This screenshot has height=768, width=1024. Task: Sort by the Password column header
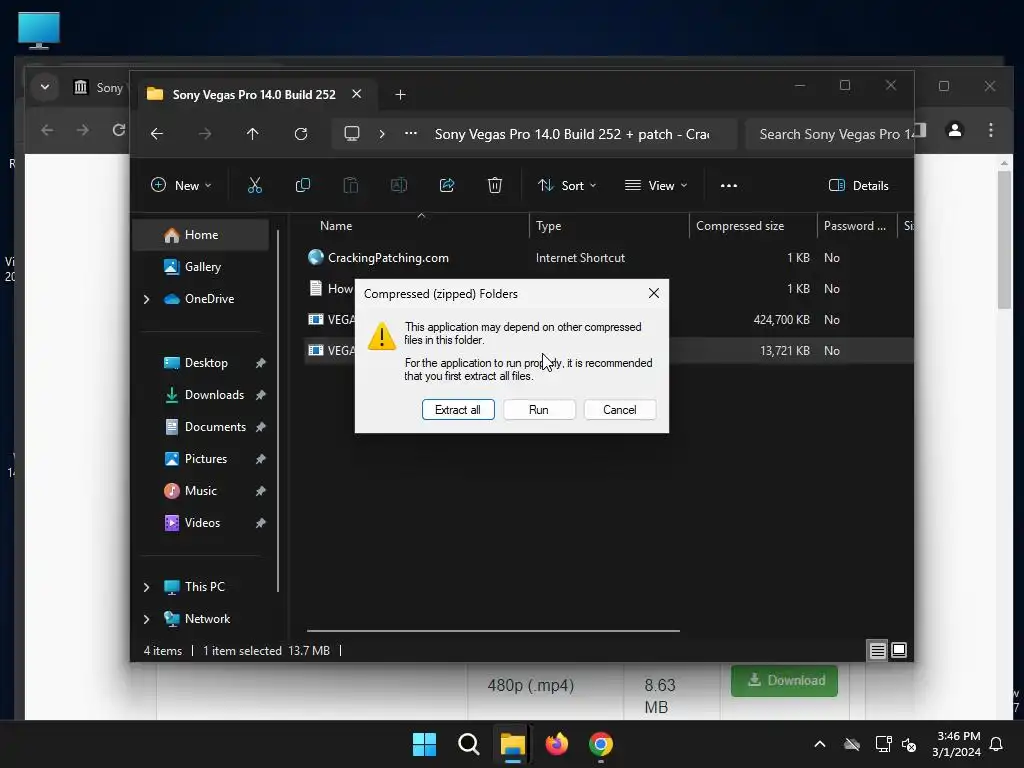pyautogui.click(x=857, y=226)
